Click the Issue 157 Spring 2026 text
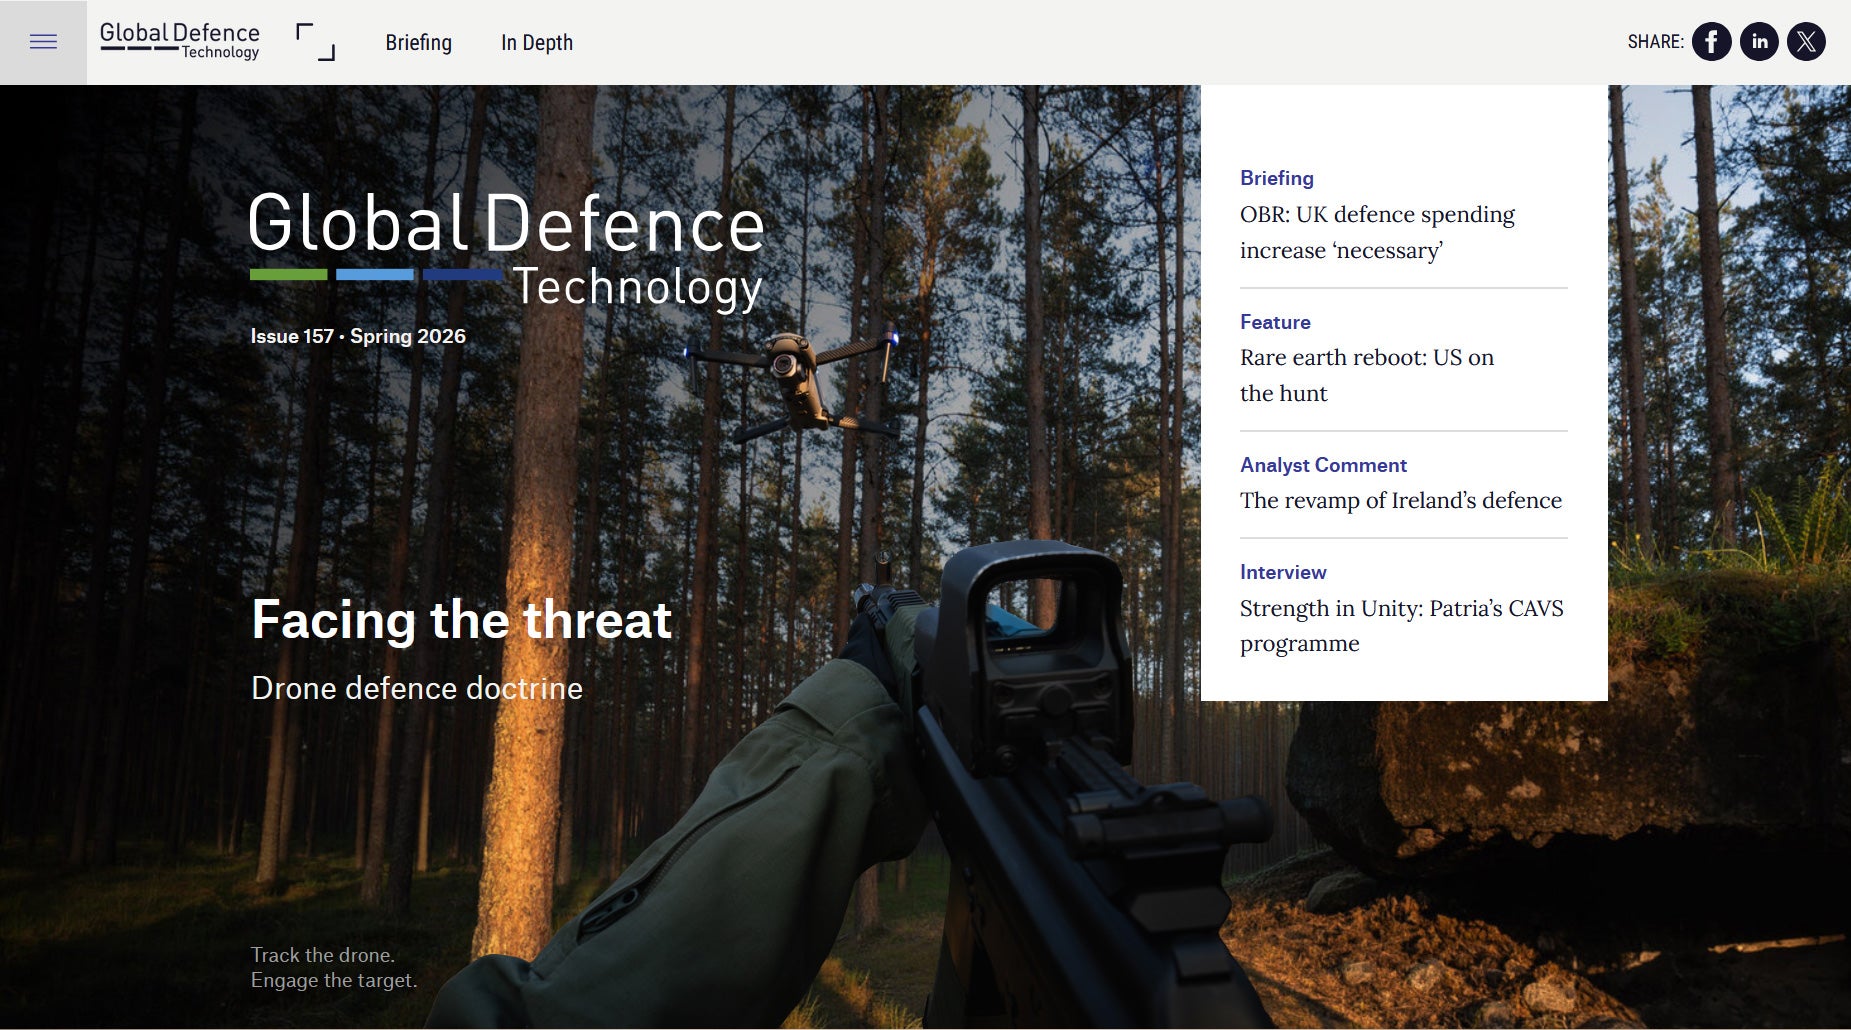 pos(357,336)
